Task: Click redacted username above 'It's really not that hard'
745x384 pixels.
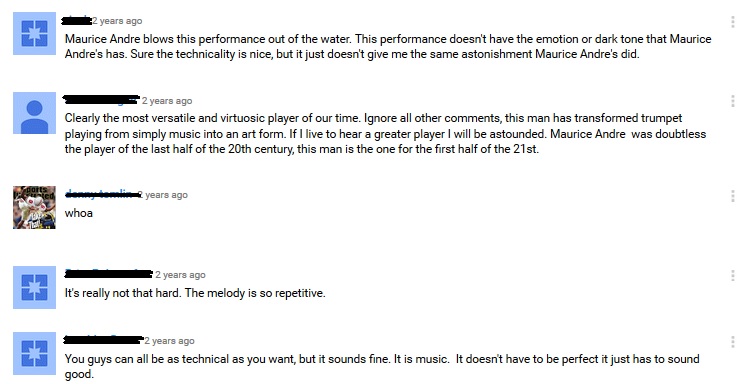Action: point(109,274)
